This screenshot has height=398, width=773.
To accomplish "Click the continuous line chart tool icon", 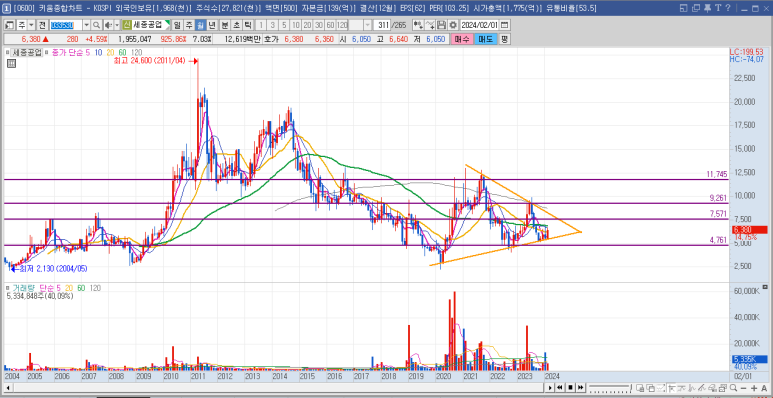I will point(431,25).
